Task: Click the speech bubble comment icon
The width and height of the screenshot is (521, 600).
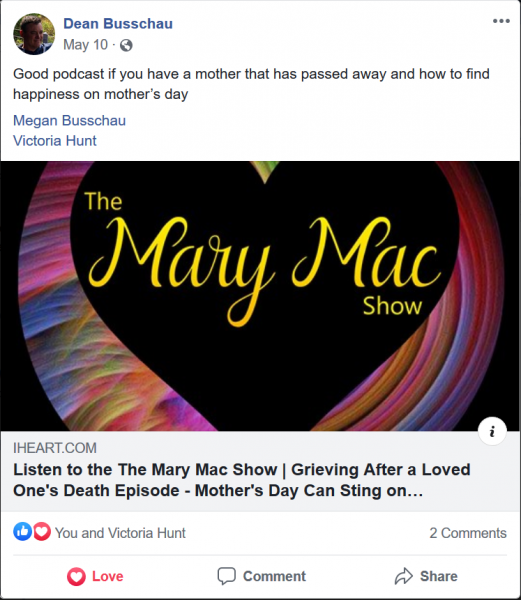Action: click(x=226, y=576)
